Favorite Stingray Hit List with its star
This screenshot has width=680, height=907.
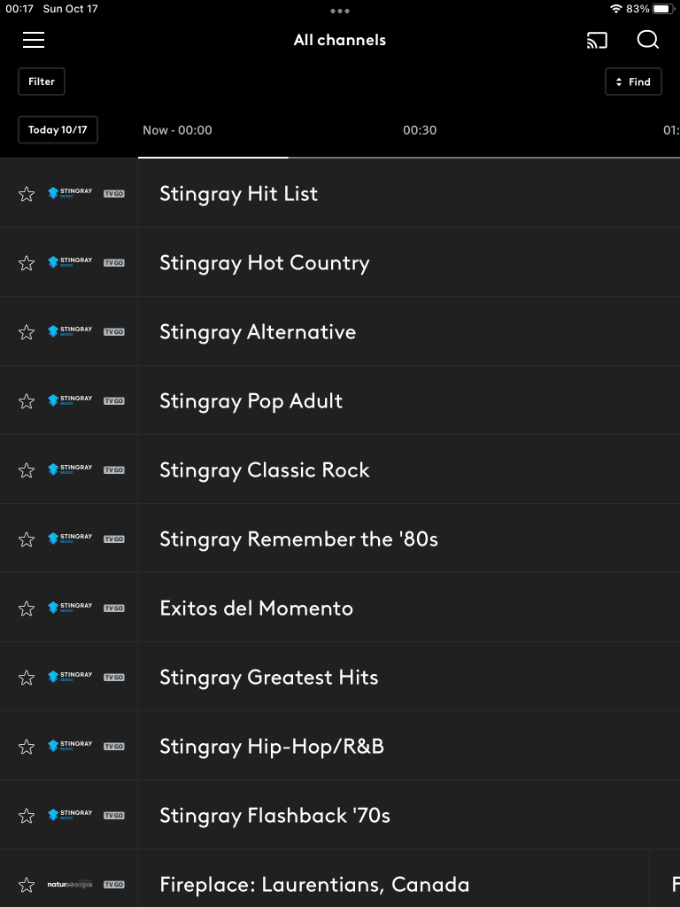27,194
